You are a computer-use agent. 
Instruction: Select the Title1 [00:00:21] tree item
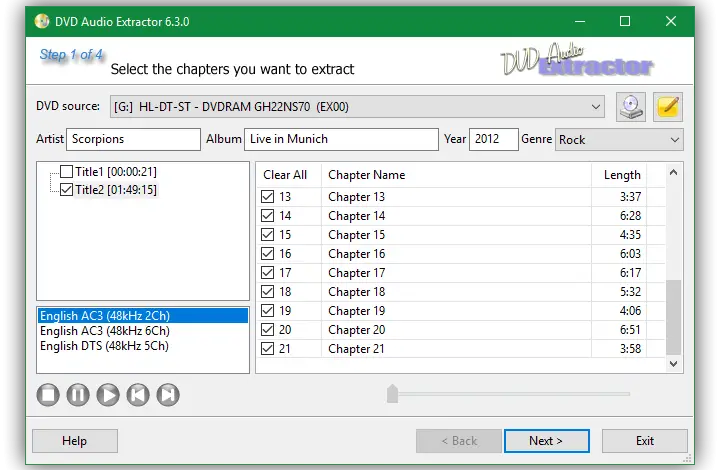[x=116, y=172]
